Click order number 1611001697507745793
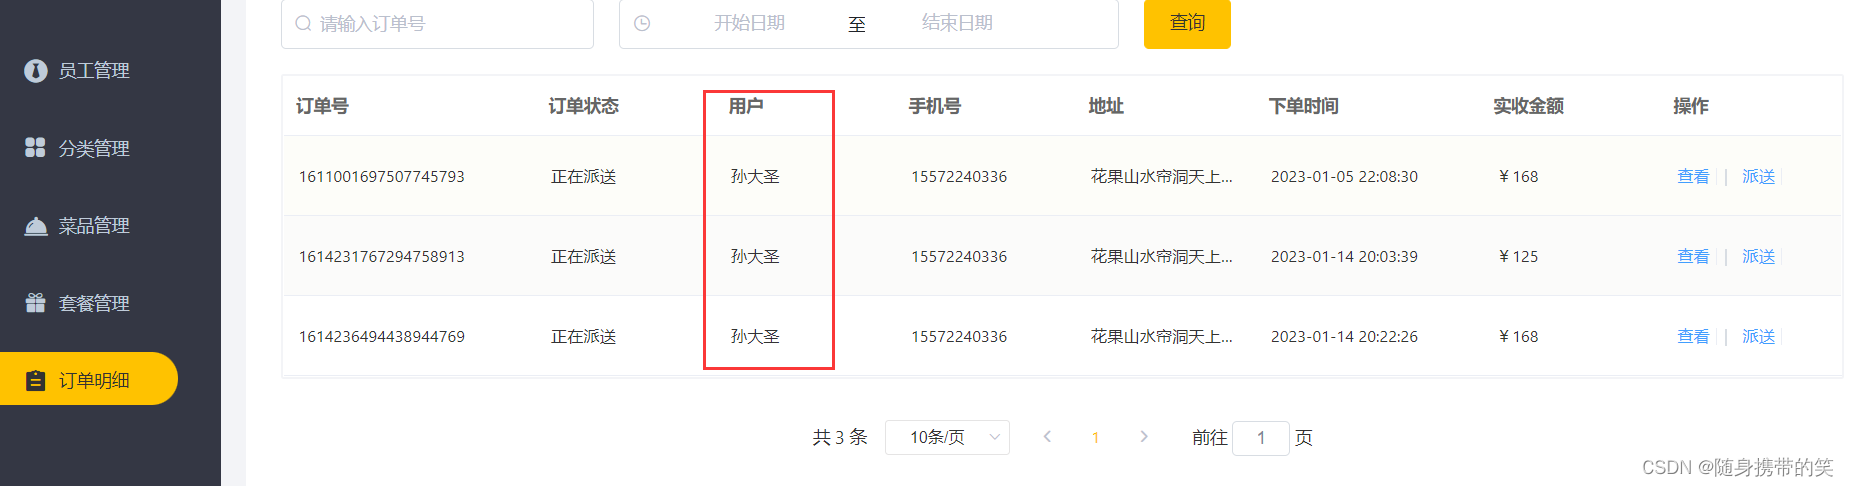 tap(382, 177)
